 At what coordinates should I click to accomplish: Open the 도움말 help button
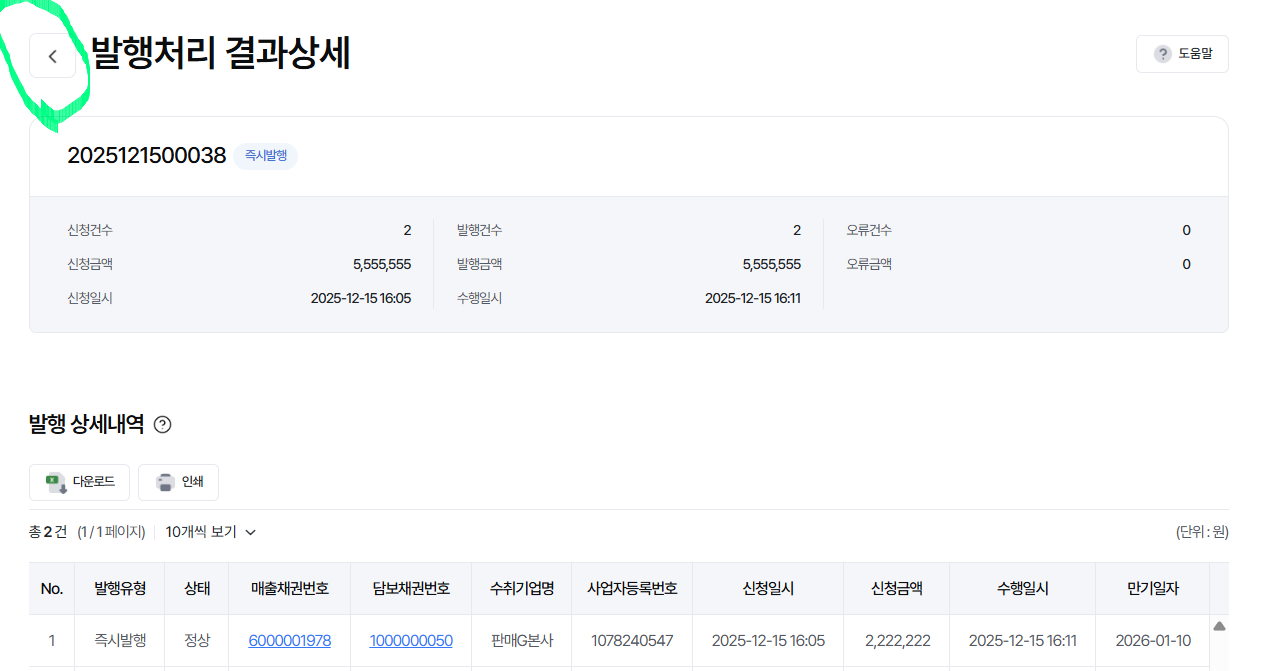(x=1182, y=54)
